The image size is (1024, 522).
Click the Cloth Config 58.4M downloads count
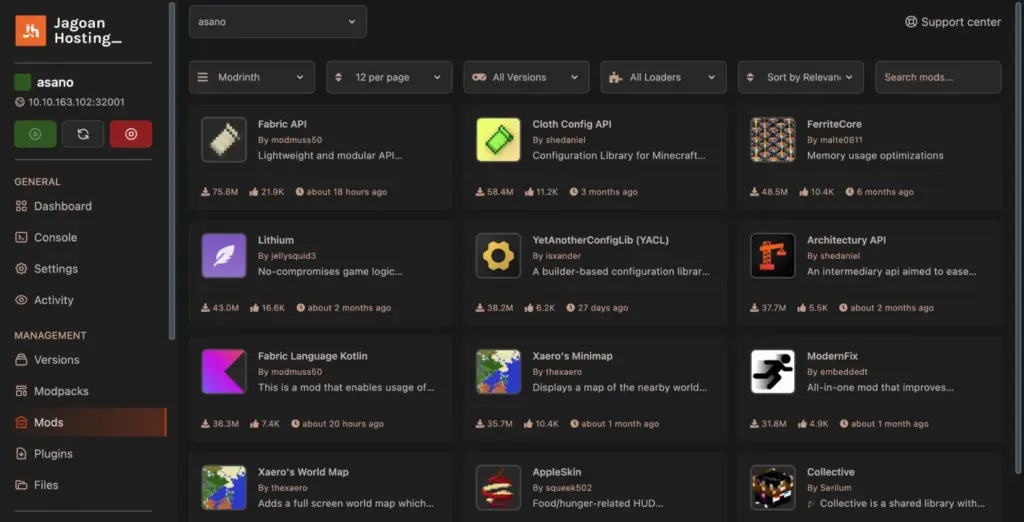pyautogui.click(x=494, y=192)
